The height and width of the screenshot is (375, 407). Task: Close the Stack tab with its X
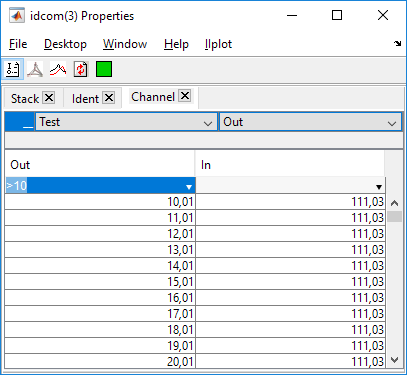pos(49,98)
